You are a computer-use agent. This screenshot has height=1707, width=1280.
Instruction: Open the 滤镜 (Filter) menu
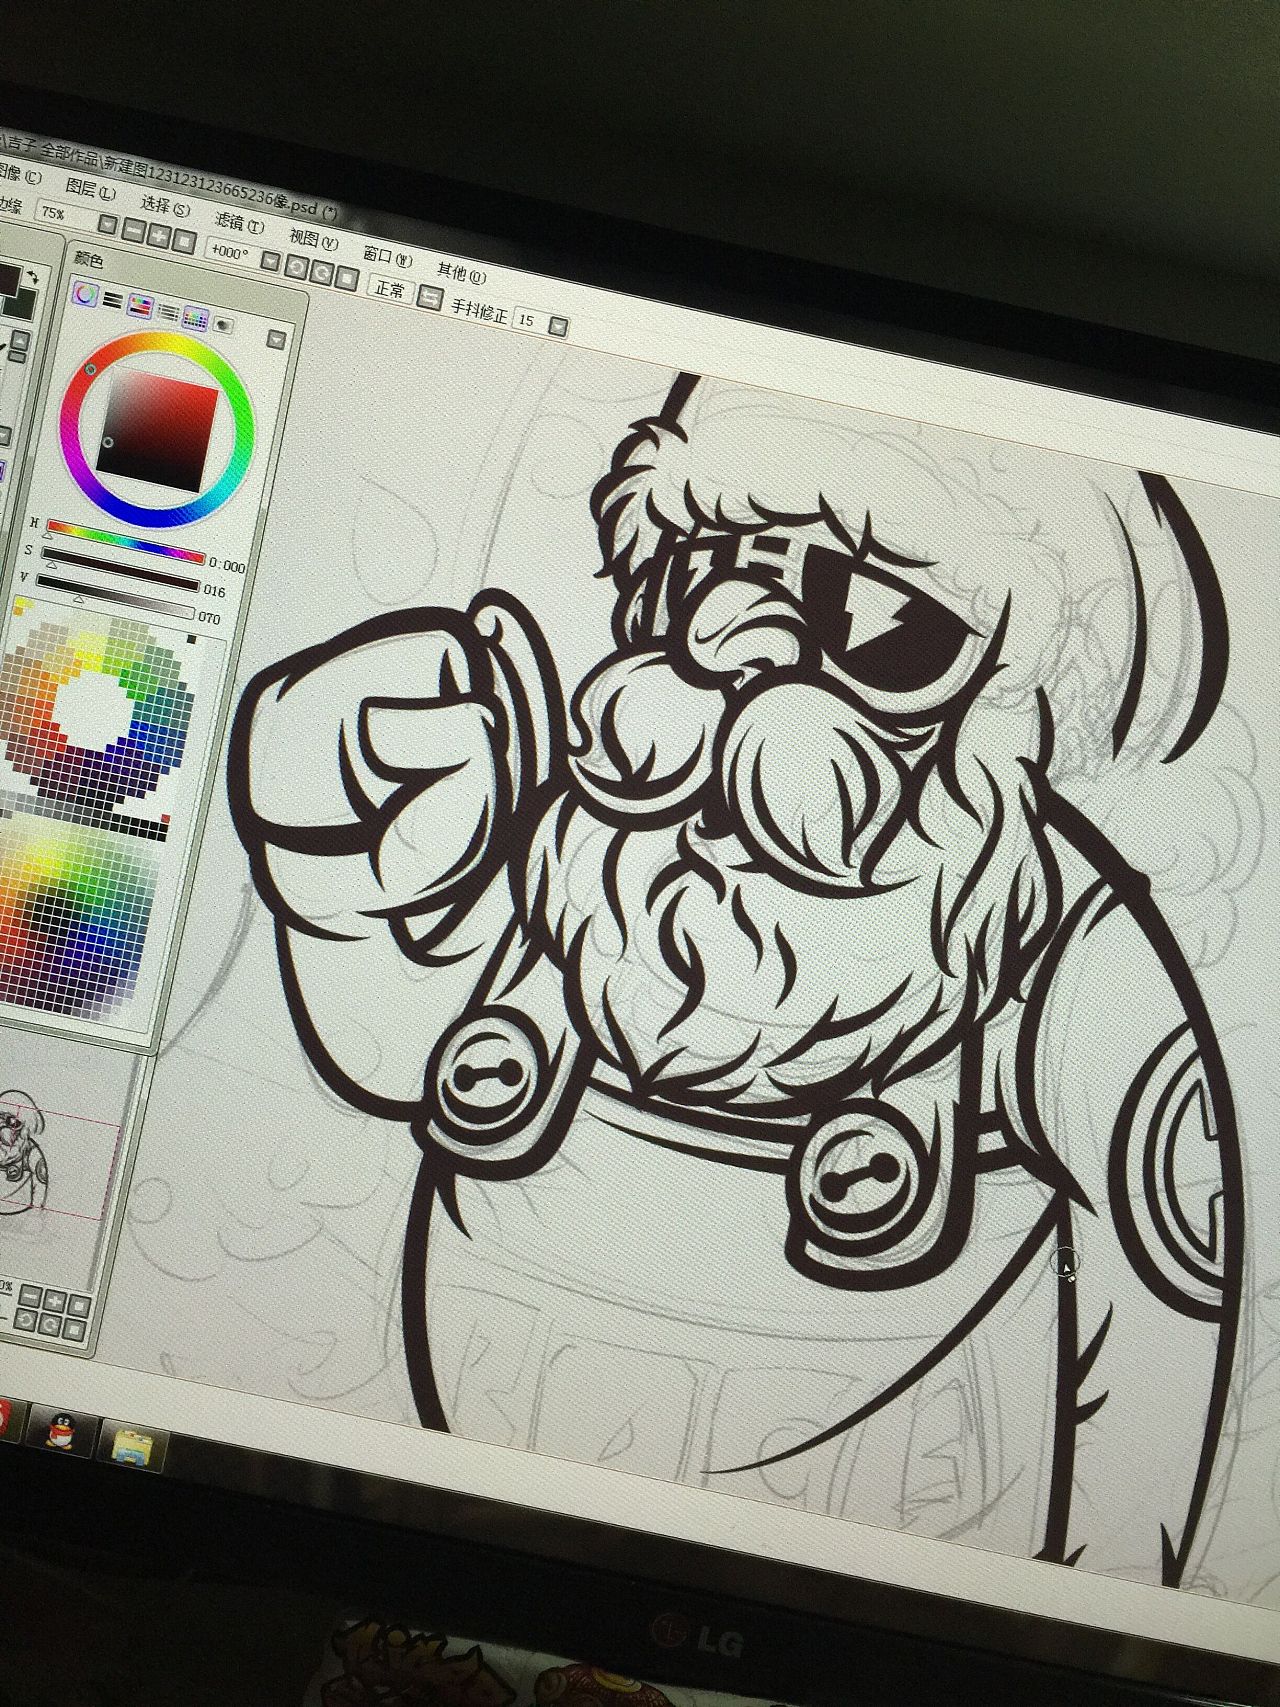tap(240, 221)
